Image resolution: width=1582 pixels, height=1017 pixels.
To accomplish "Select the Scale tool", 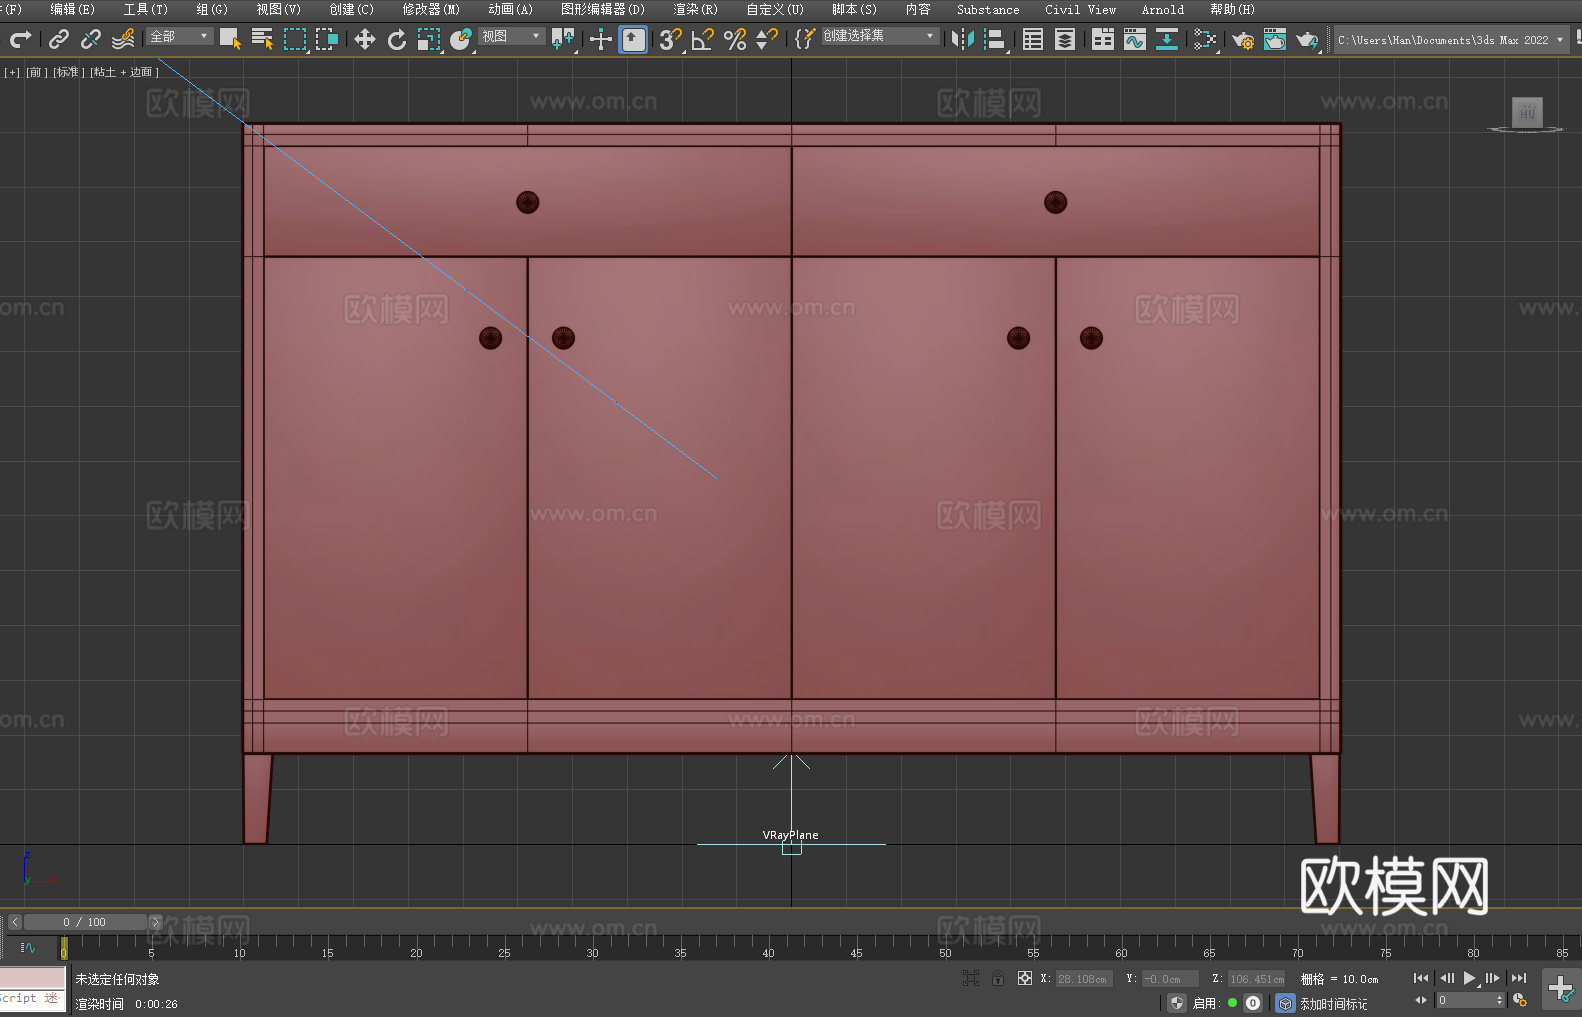I will [x=429, y=39].
